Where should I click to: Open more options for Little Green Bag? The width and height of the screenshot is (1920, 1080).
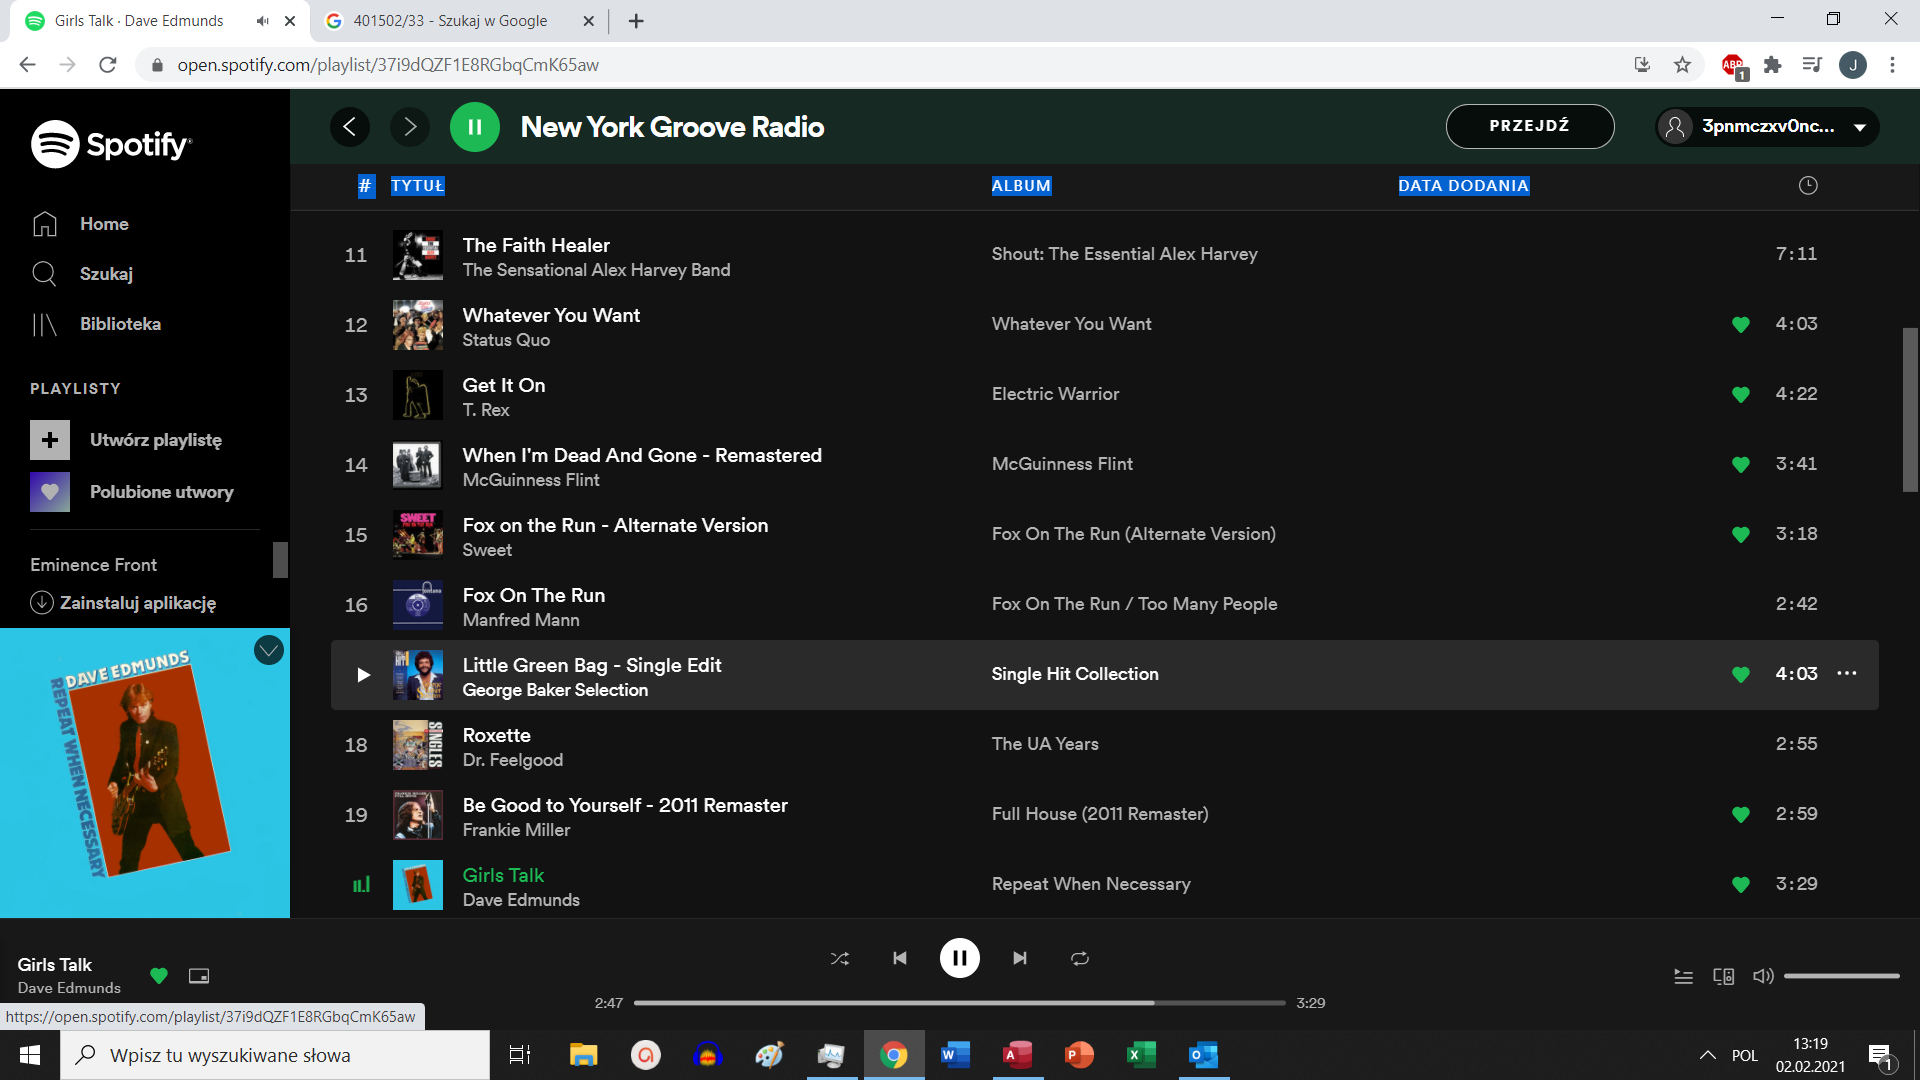click(x=1847, y=674)
